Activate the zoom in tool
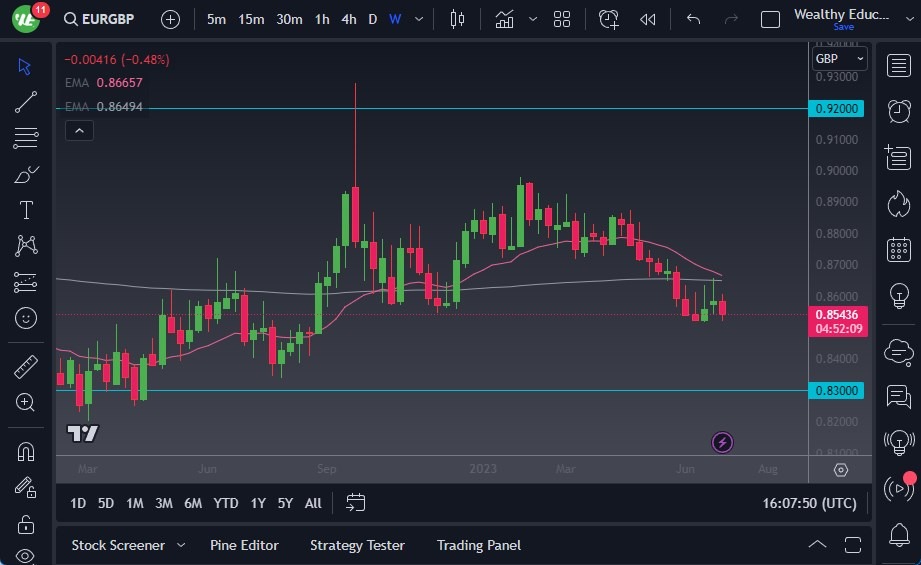 [x=25, y=402]
